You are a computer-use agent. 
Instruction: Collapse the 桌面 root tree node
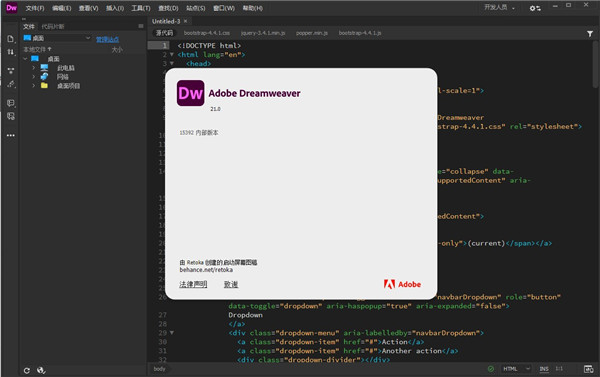[x=25, y=59]
